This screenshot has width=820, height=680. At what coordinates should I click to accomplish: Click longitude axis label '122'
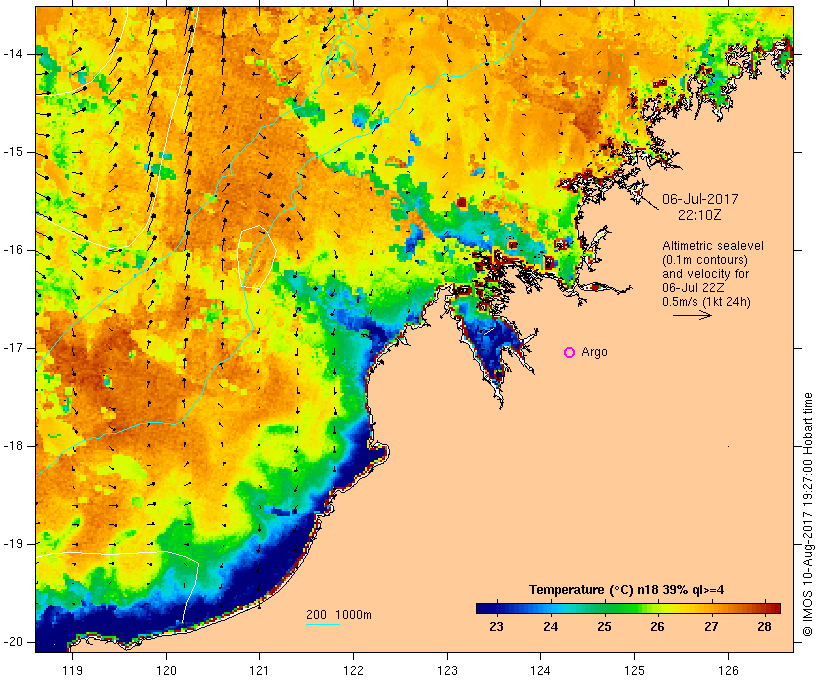point(354,670)
